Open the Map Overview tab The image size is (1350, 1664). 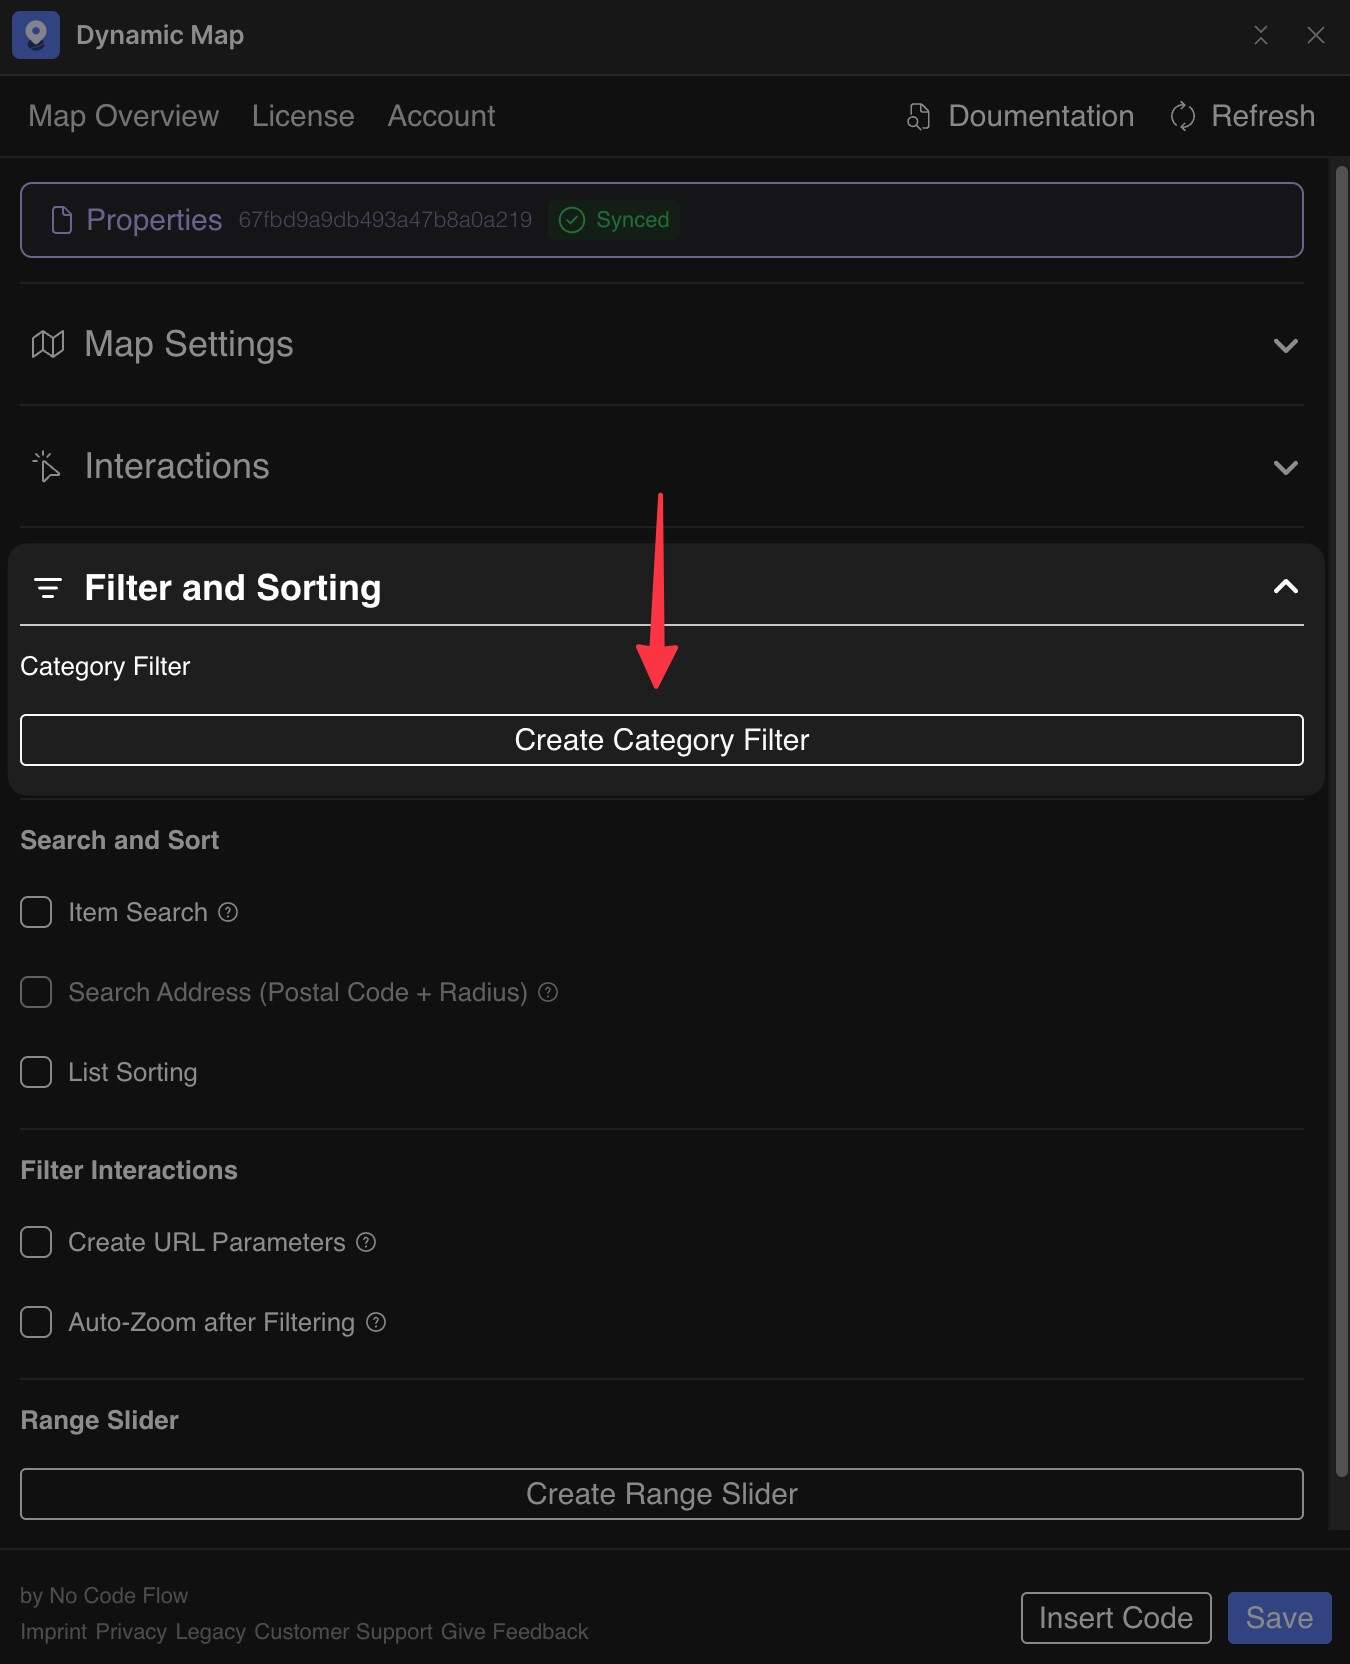[x=124, y=116]
